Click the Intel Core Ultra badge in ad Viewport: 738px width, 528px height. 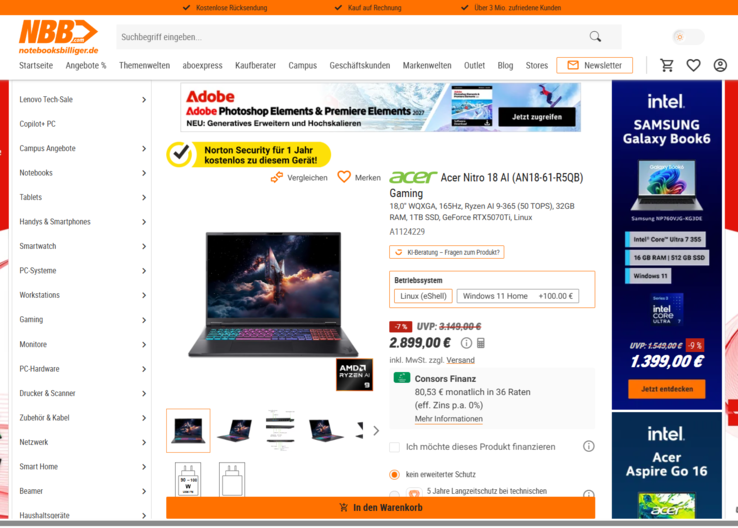pos(666,310)
